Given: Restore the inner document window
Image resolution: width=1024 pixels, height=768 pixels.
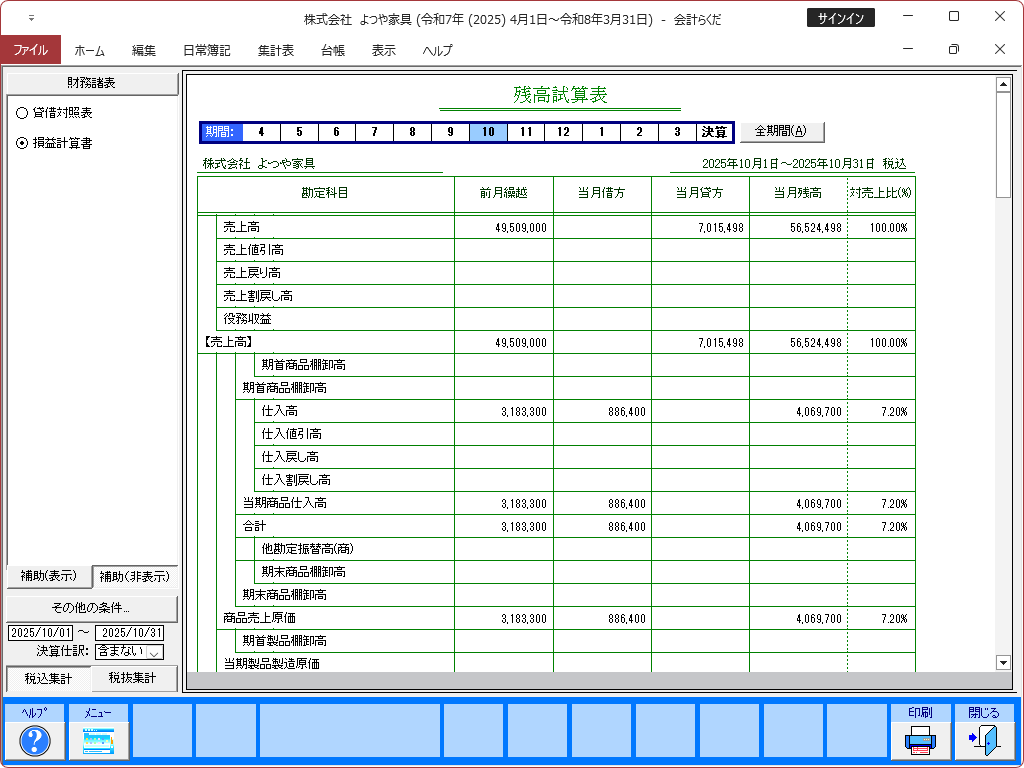Looking at the screenshot, I should coord(953,50).
